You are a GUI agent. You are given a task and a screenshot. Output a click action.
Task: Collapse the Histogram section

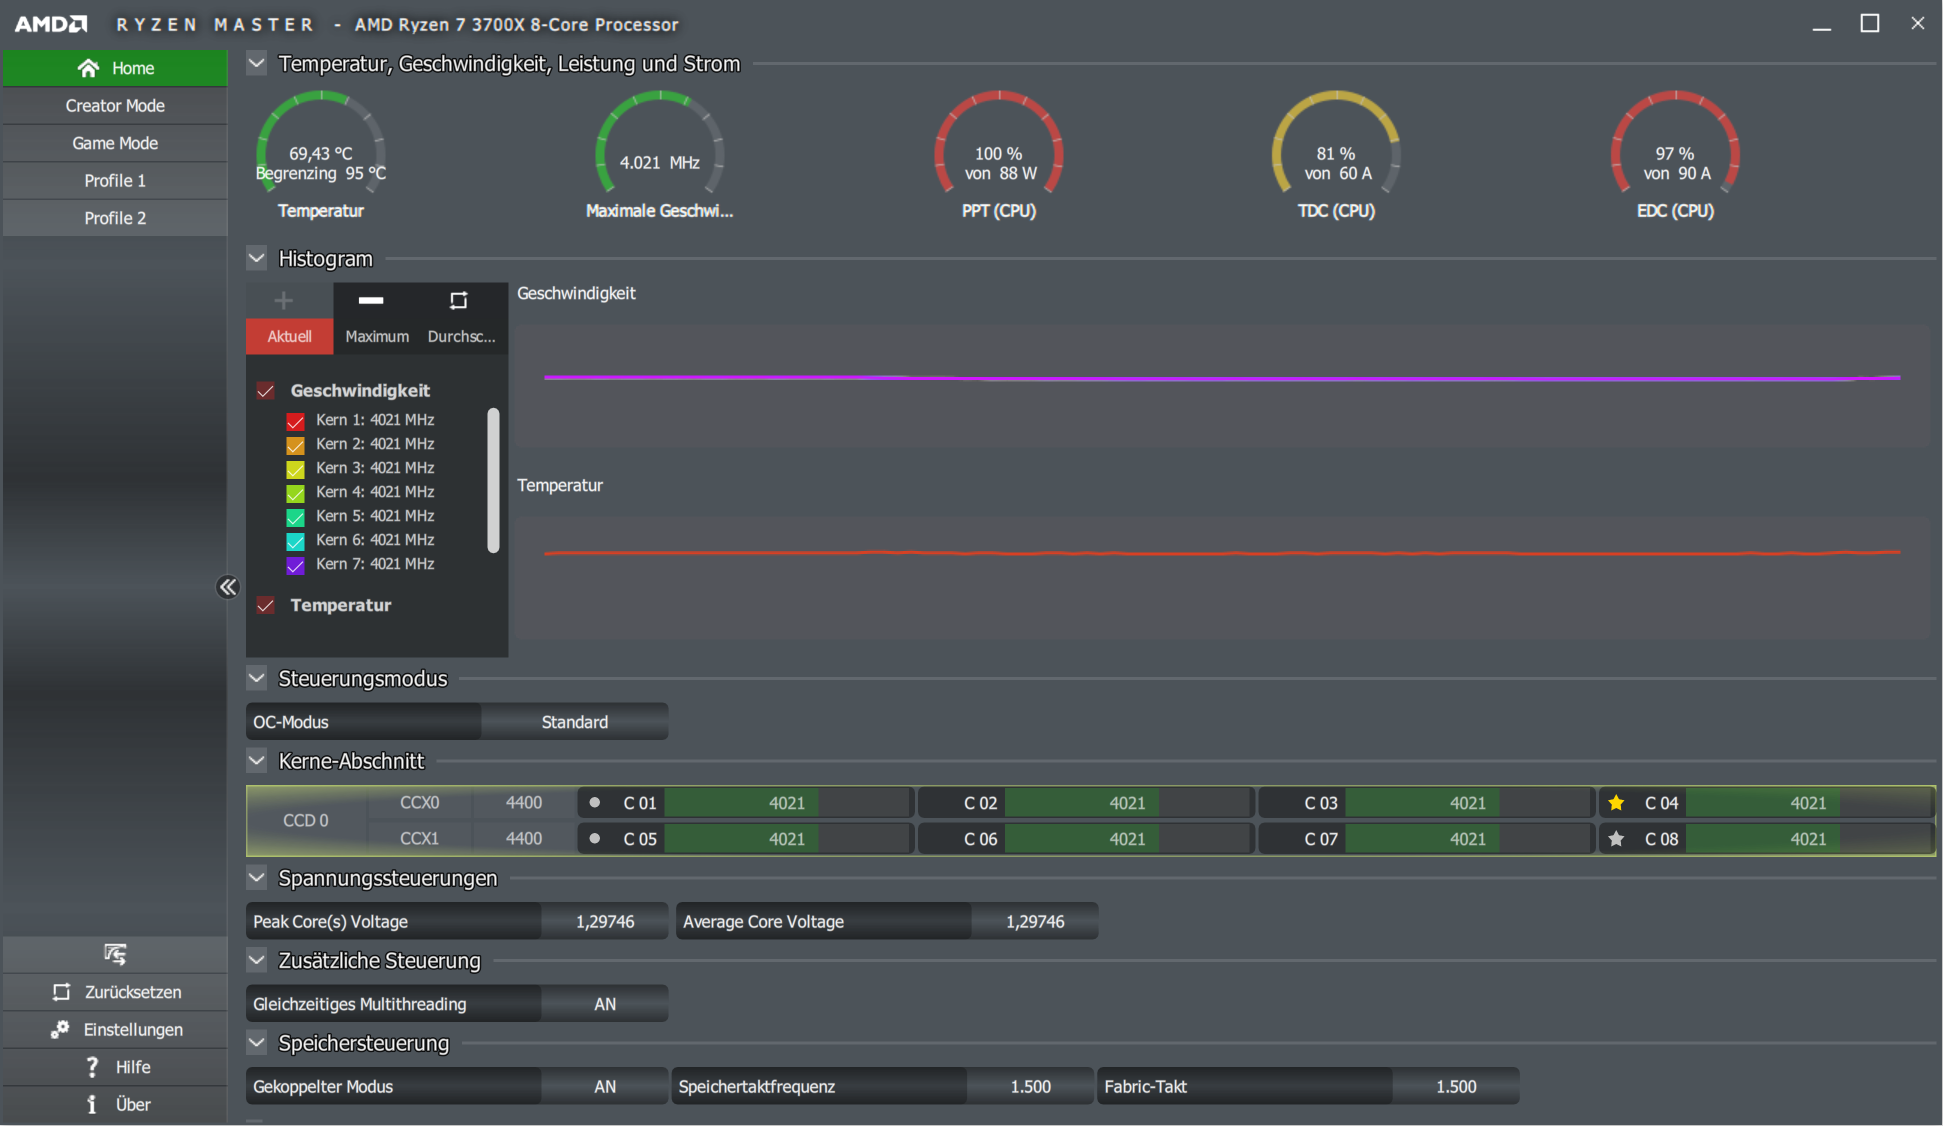click(257, 259)
